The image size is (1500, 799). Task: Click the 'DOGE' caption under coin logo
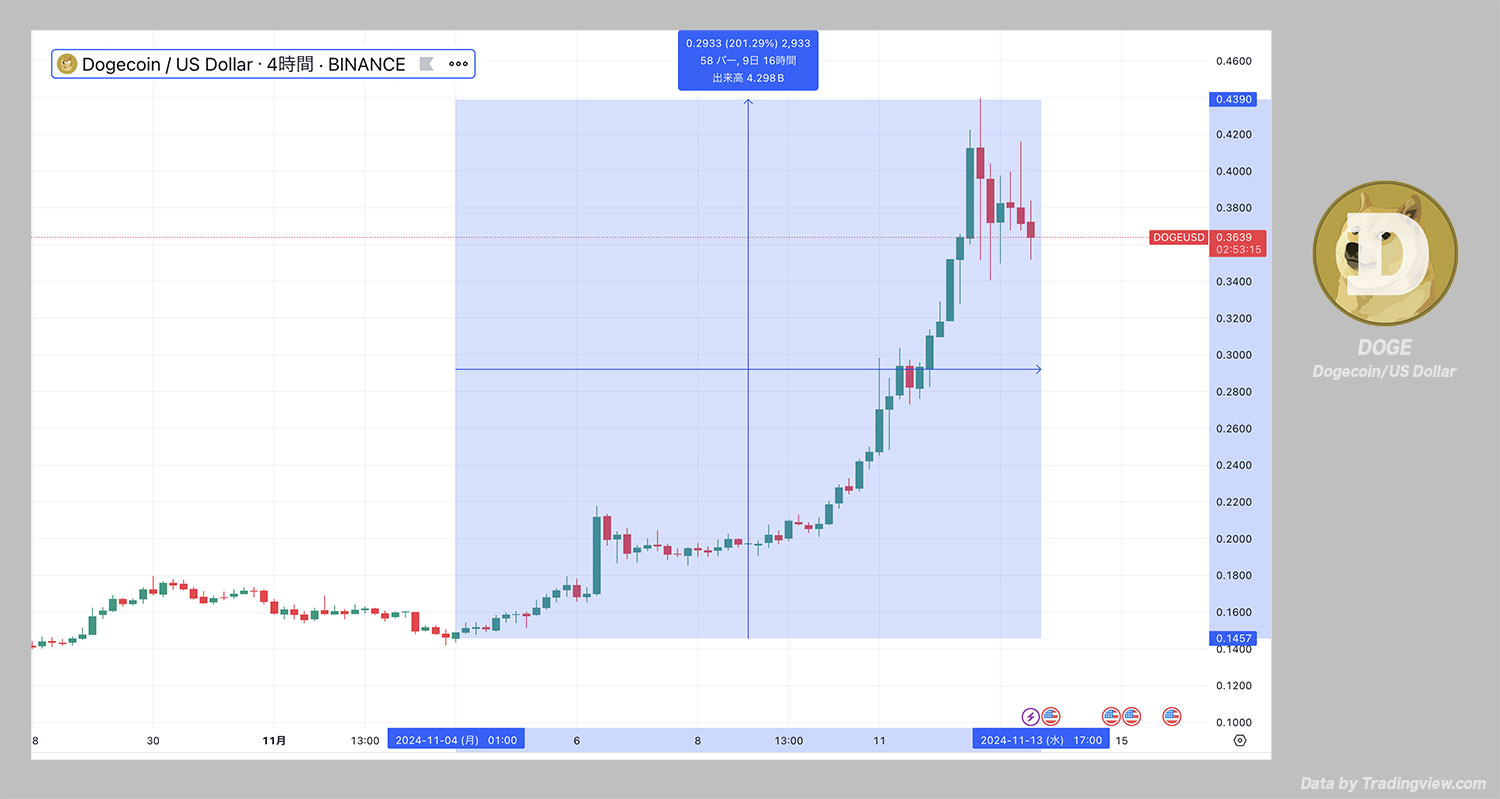click(1384, 347)
